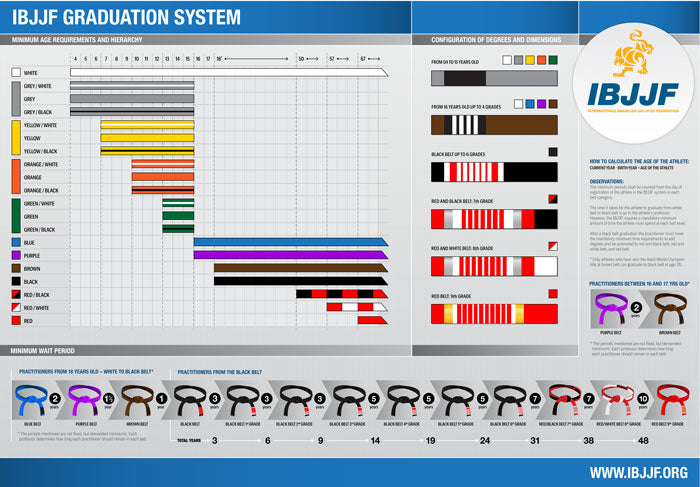Click the Red legend swatch on left
The image size is (700, 487).
click(x=16, y=321)
